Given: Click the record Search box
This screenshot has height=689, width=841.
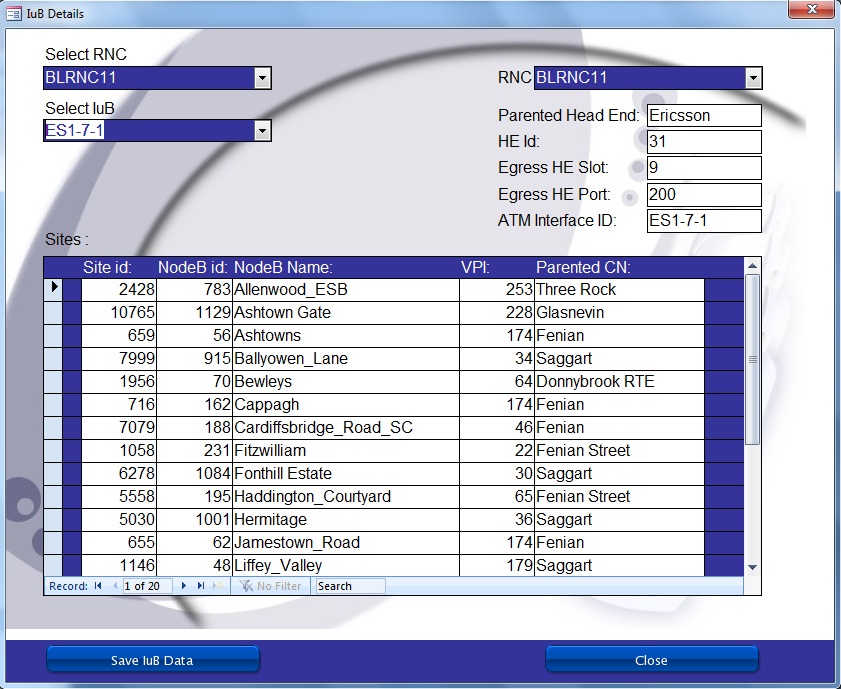Looking at the screenshot, I should pos(350,586).
